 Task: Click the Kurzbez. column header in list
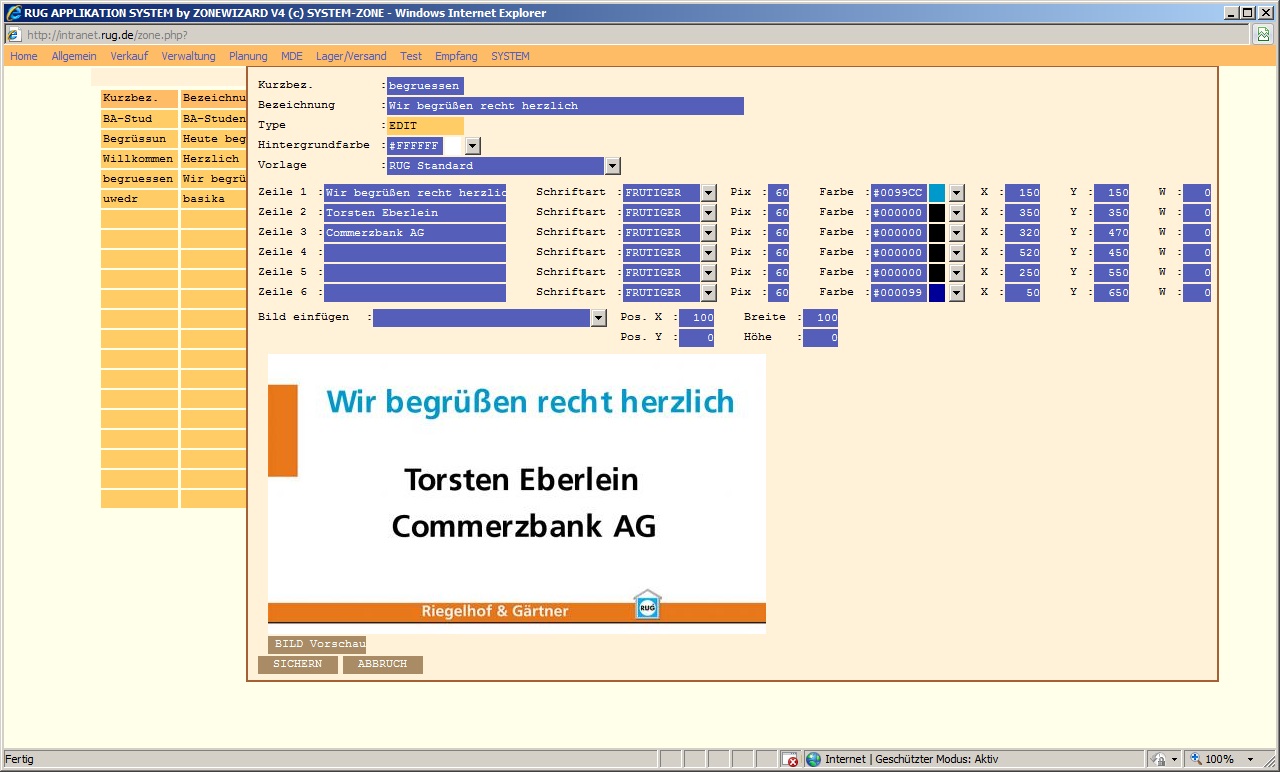click(139, 99)
